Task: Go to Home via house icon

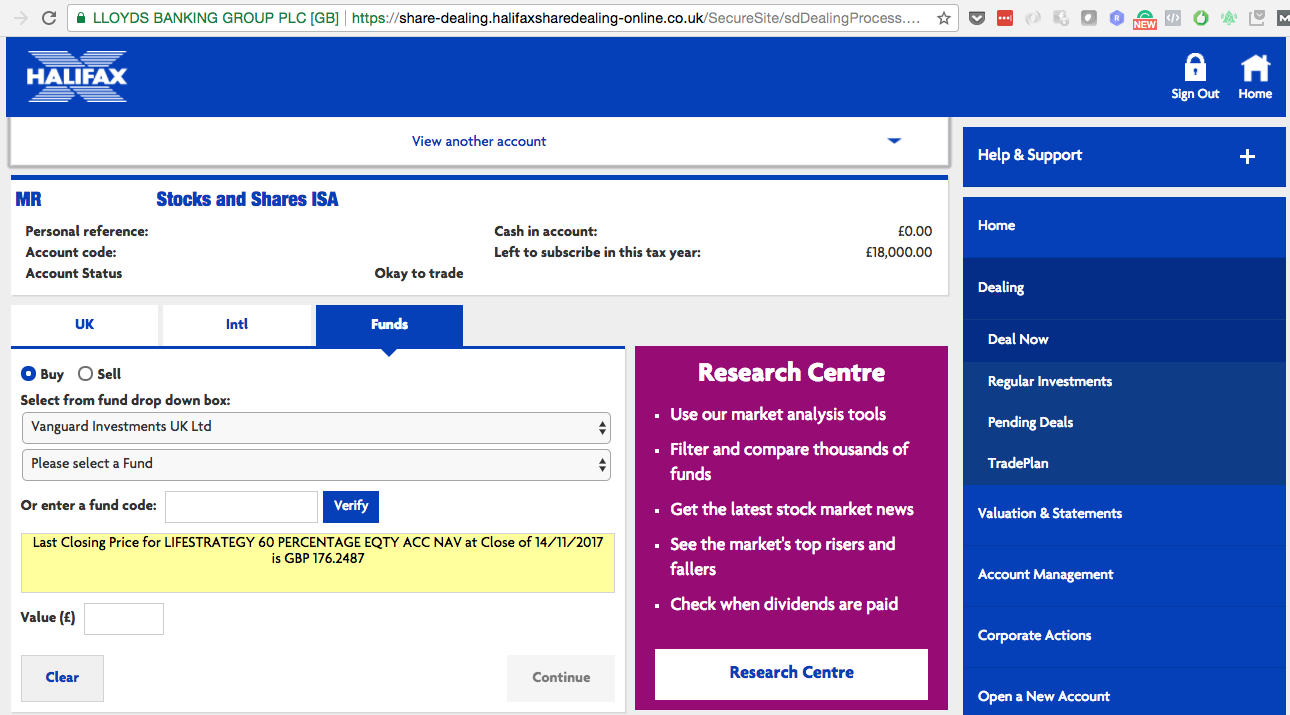Action: [1255, 69]
